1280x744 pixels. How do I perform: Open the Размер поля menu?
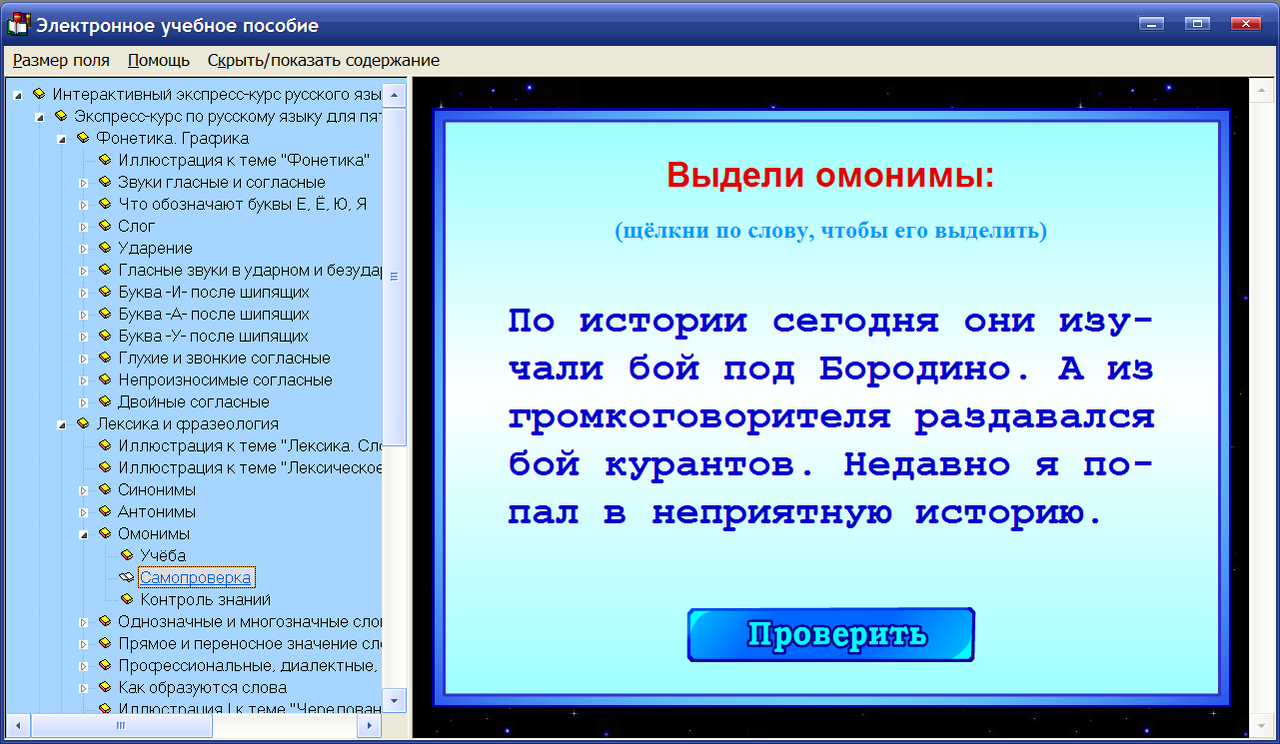(60, 60)
